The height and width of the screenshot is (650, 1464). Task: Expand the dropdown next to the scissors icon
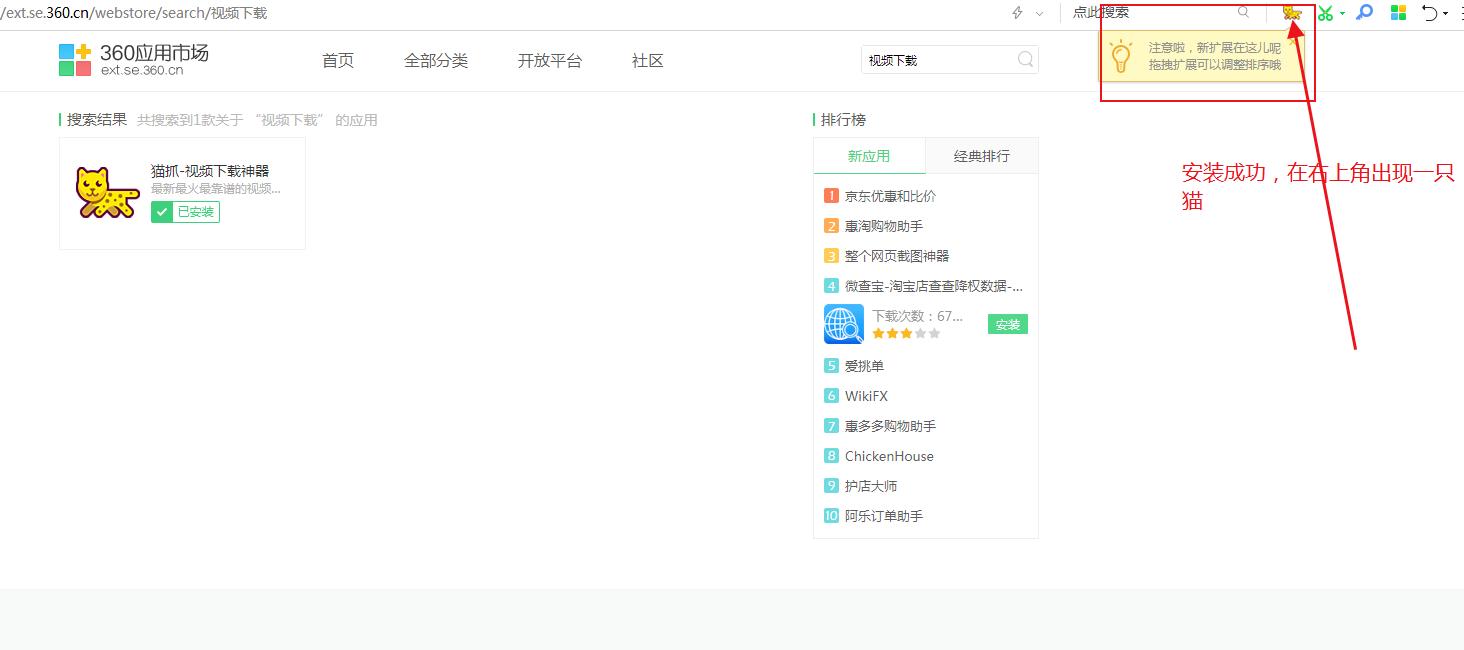click(1342, 13)
